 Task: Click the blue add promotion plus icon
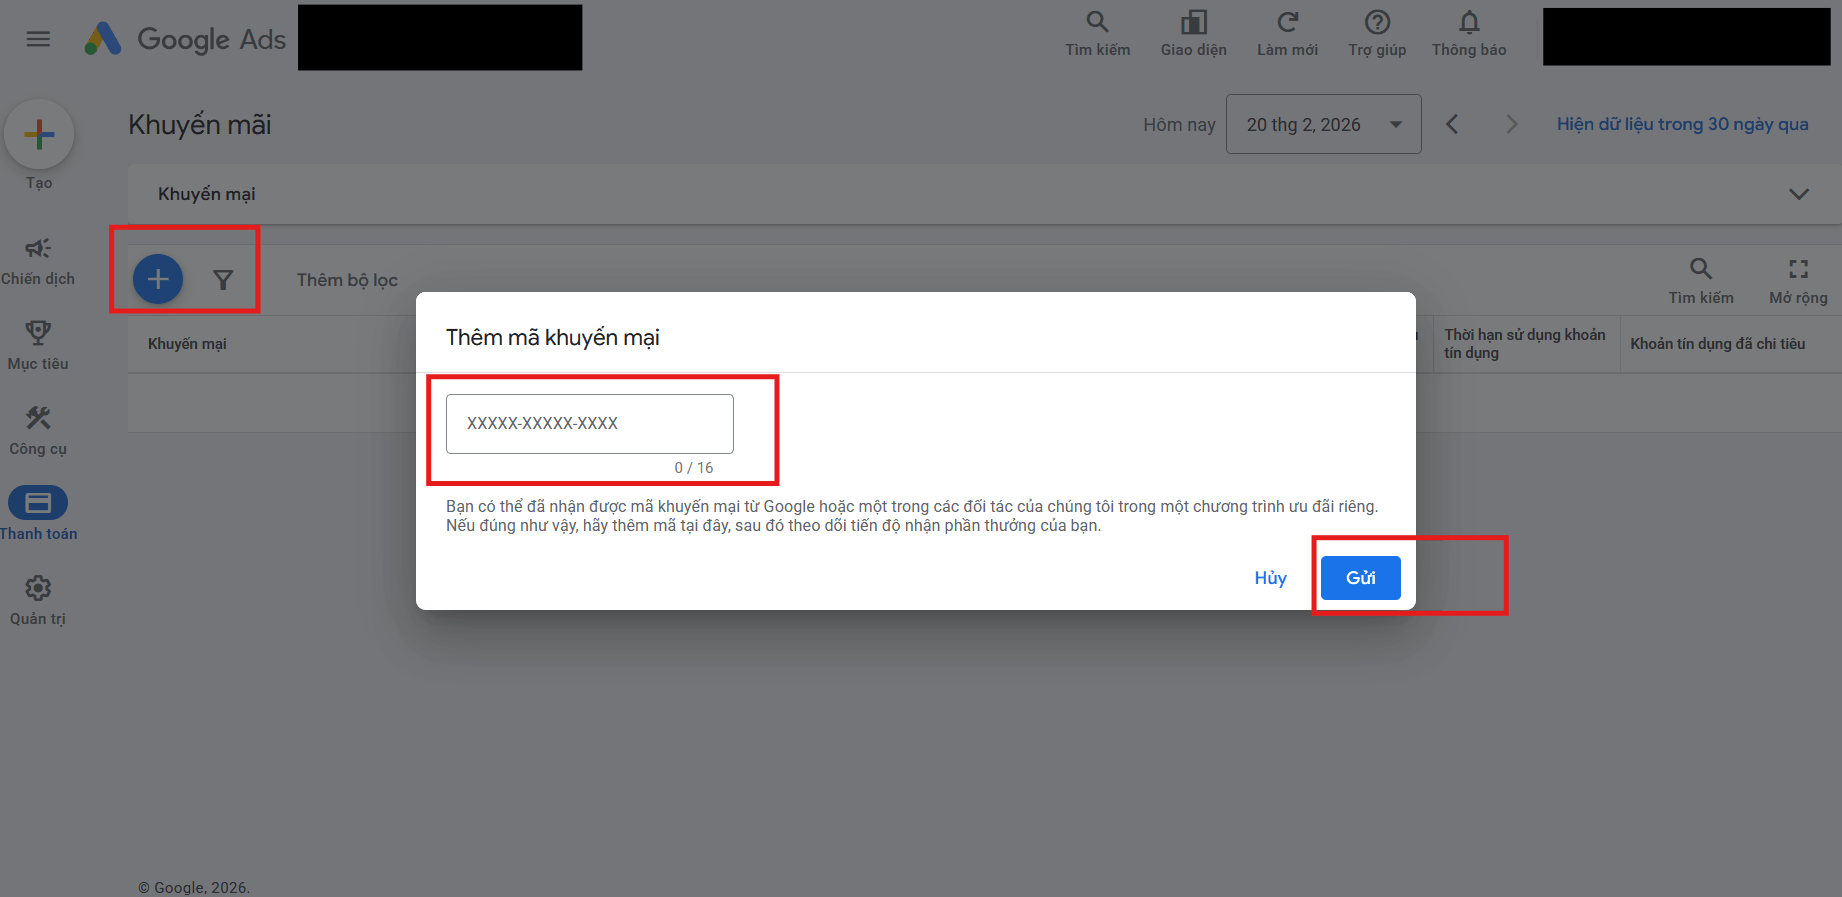pos(158,279)
